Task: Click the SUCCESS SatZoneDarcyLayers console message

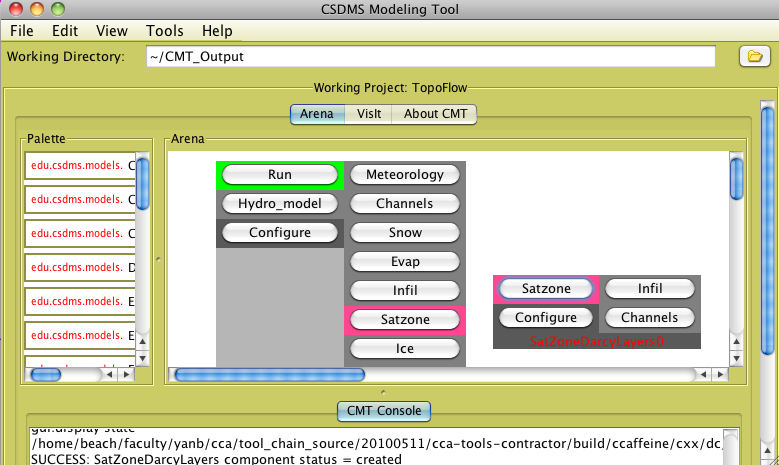Action: point(216,459)
